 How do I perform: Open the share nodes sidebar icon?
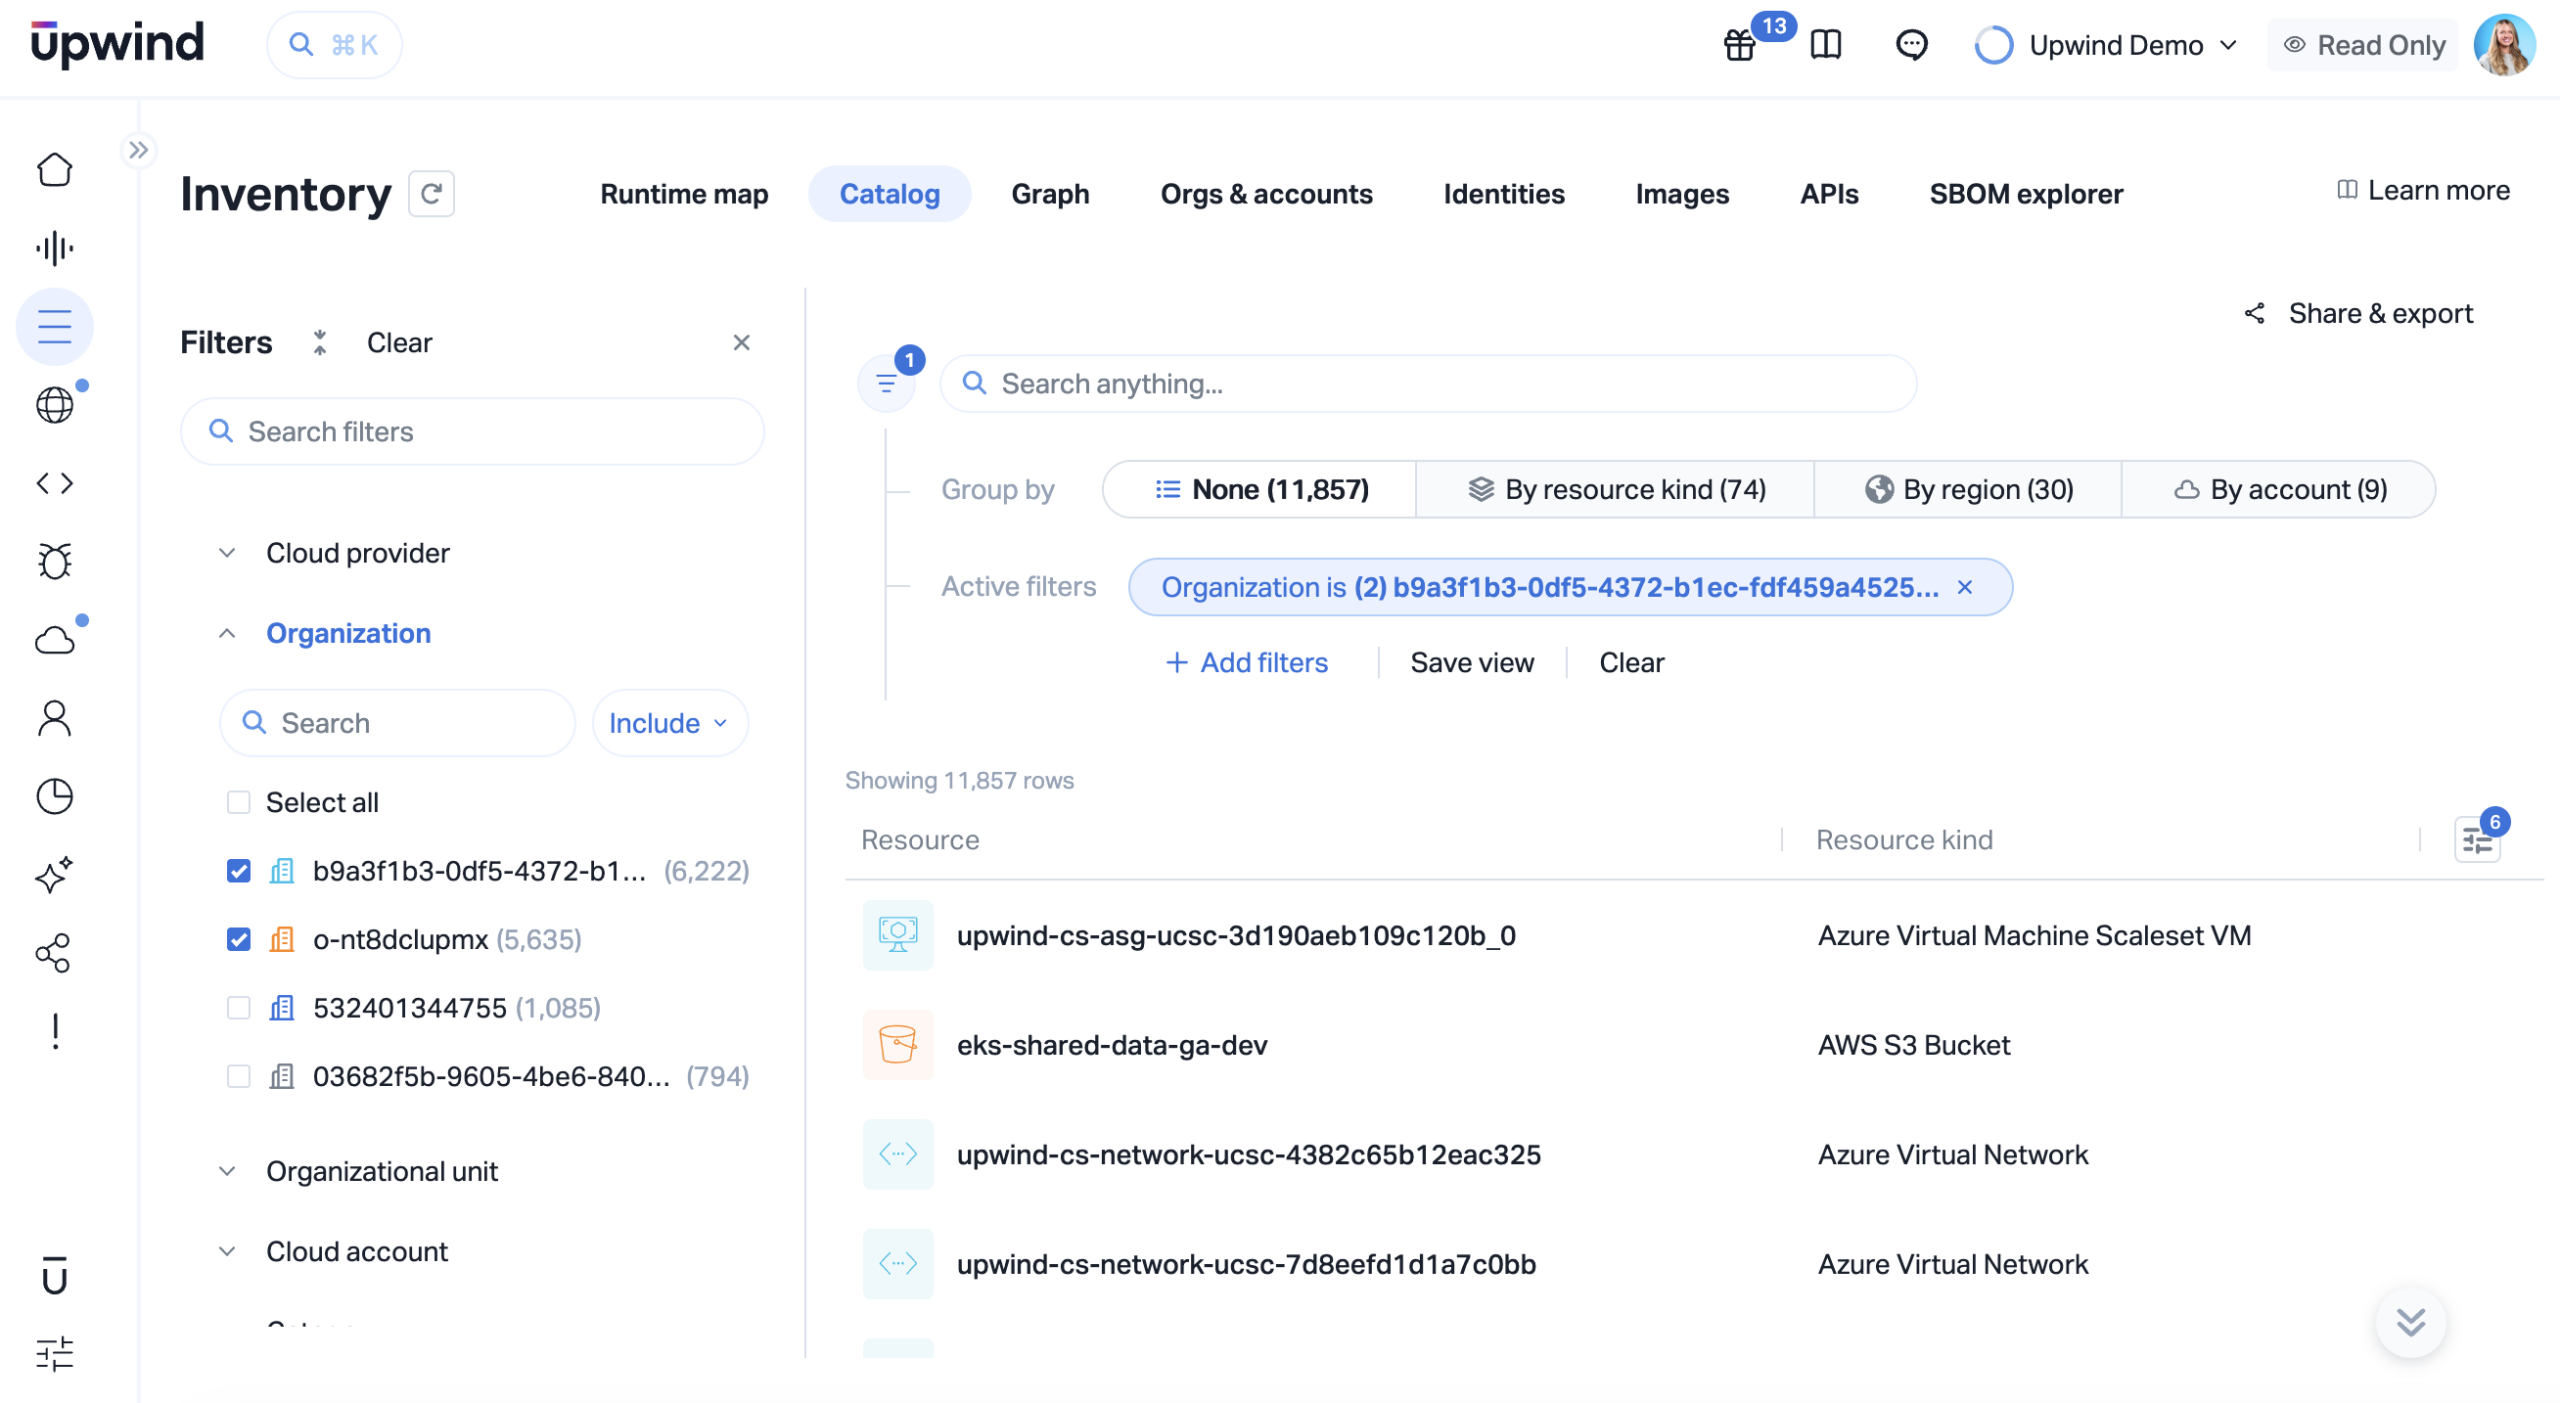click(x=55, y=953)
